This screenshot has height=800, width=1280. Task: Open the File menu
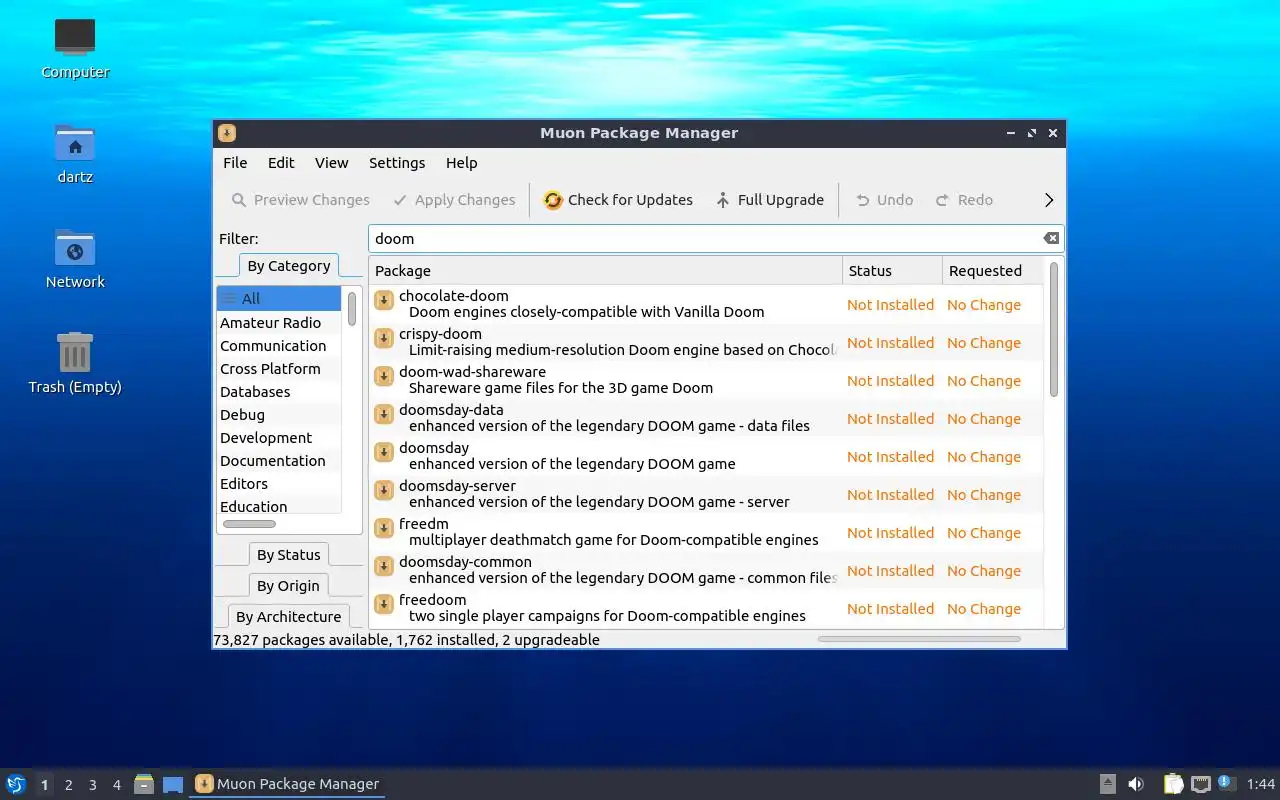coord(235,163)
